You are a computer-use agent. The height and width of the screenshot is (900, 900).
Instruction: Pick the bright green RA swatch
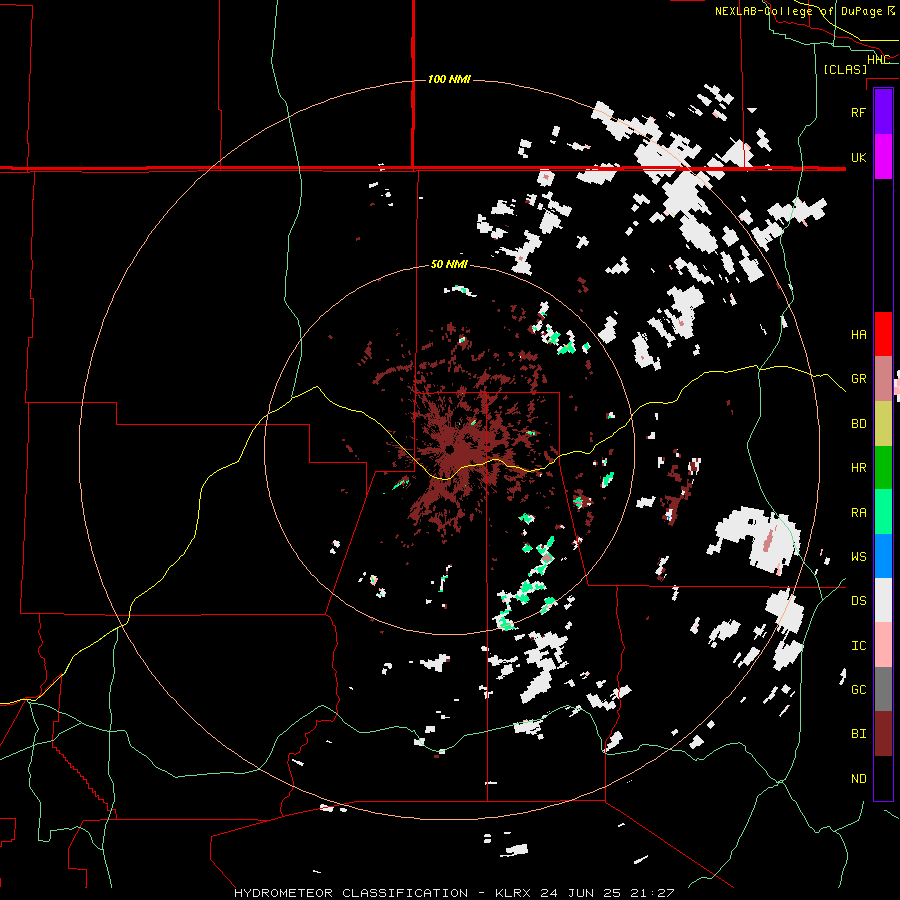(x=883, y=512)
